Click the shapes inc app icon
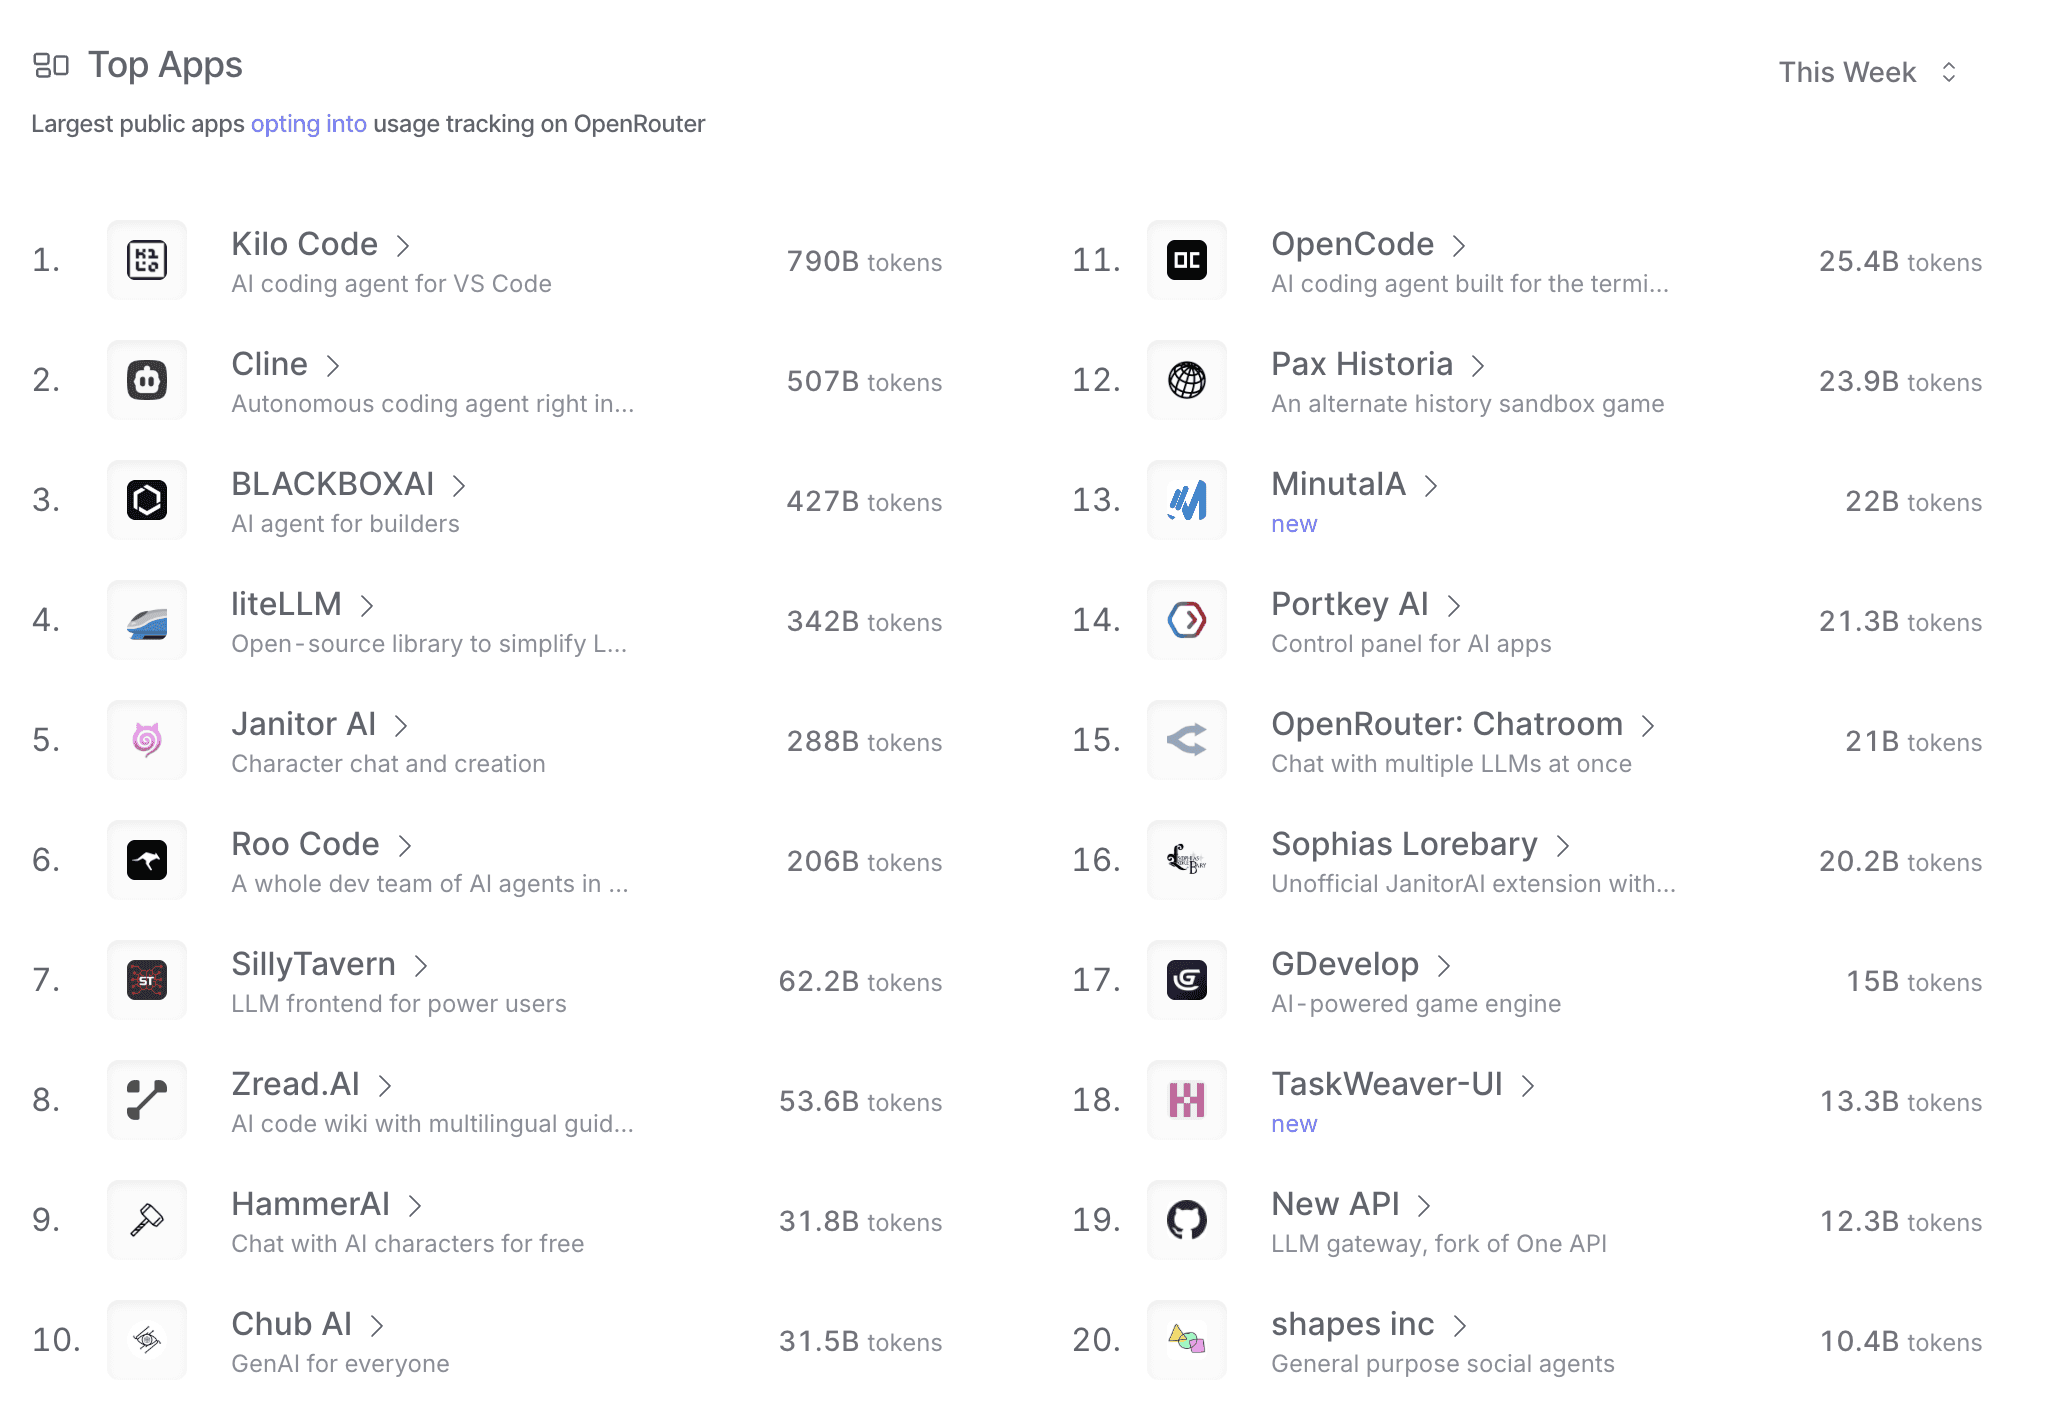The height and width of the screenshot is (1424, 2050). [x=1186, y=1340]
